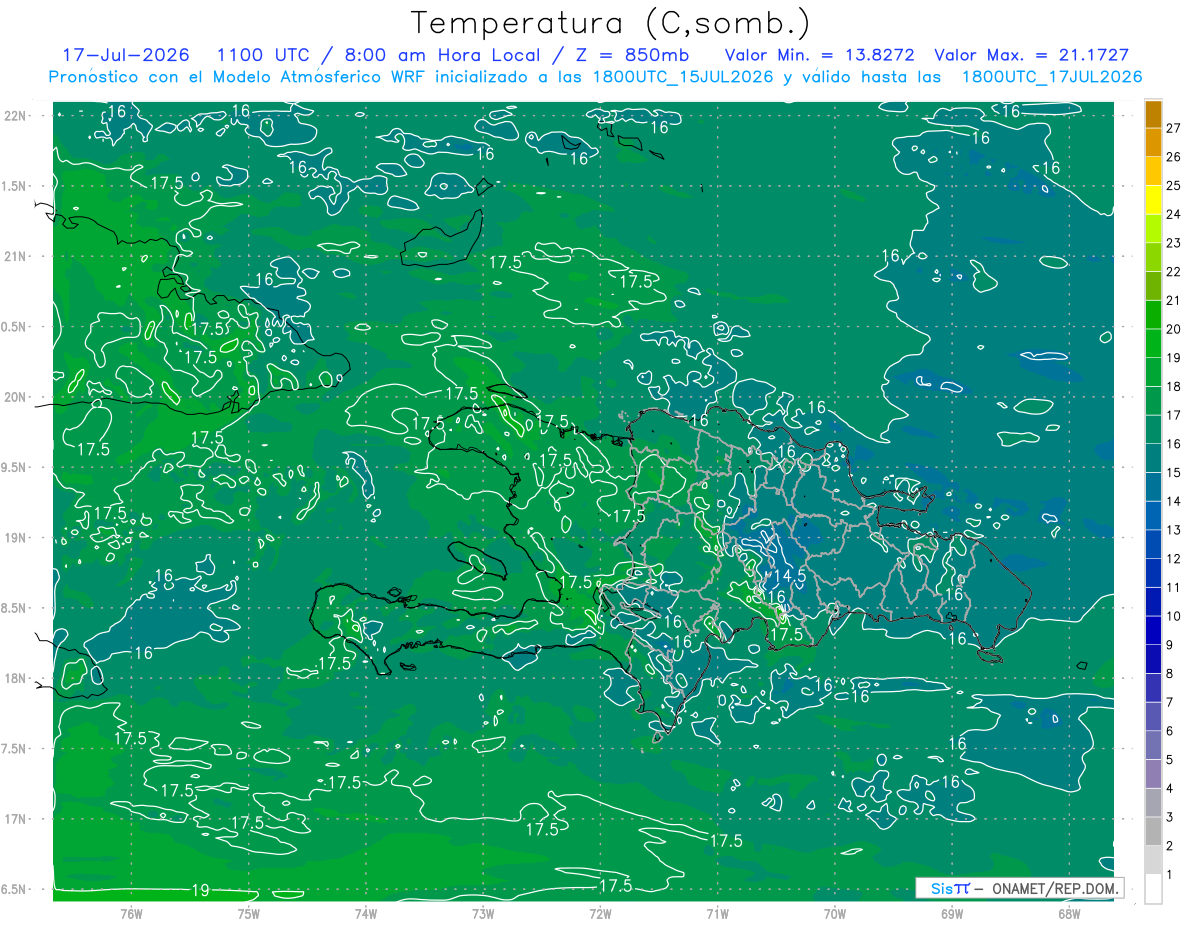Click the 'ONAMET/REP.DOM.' logo box
Image resolution: width=1200 pixels, height=927 pixels.
click(x=1020, y=888)
